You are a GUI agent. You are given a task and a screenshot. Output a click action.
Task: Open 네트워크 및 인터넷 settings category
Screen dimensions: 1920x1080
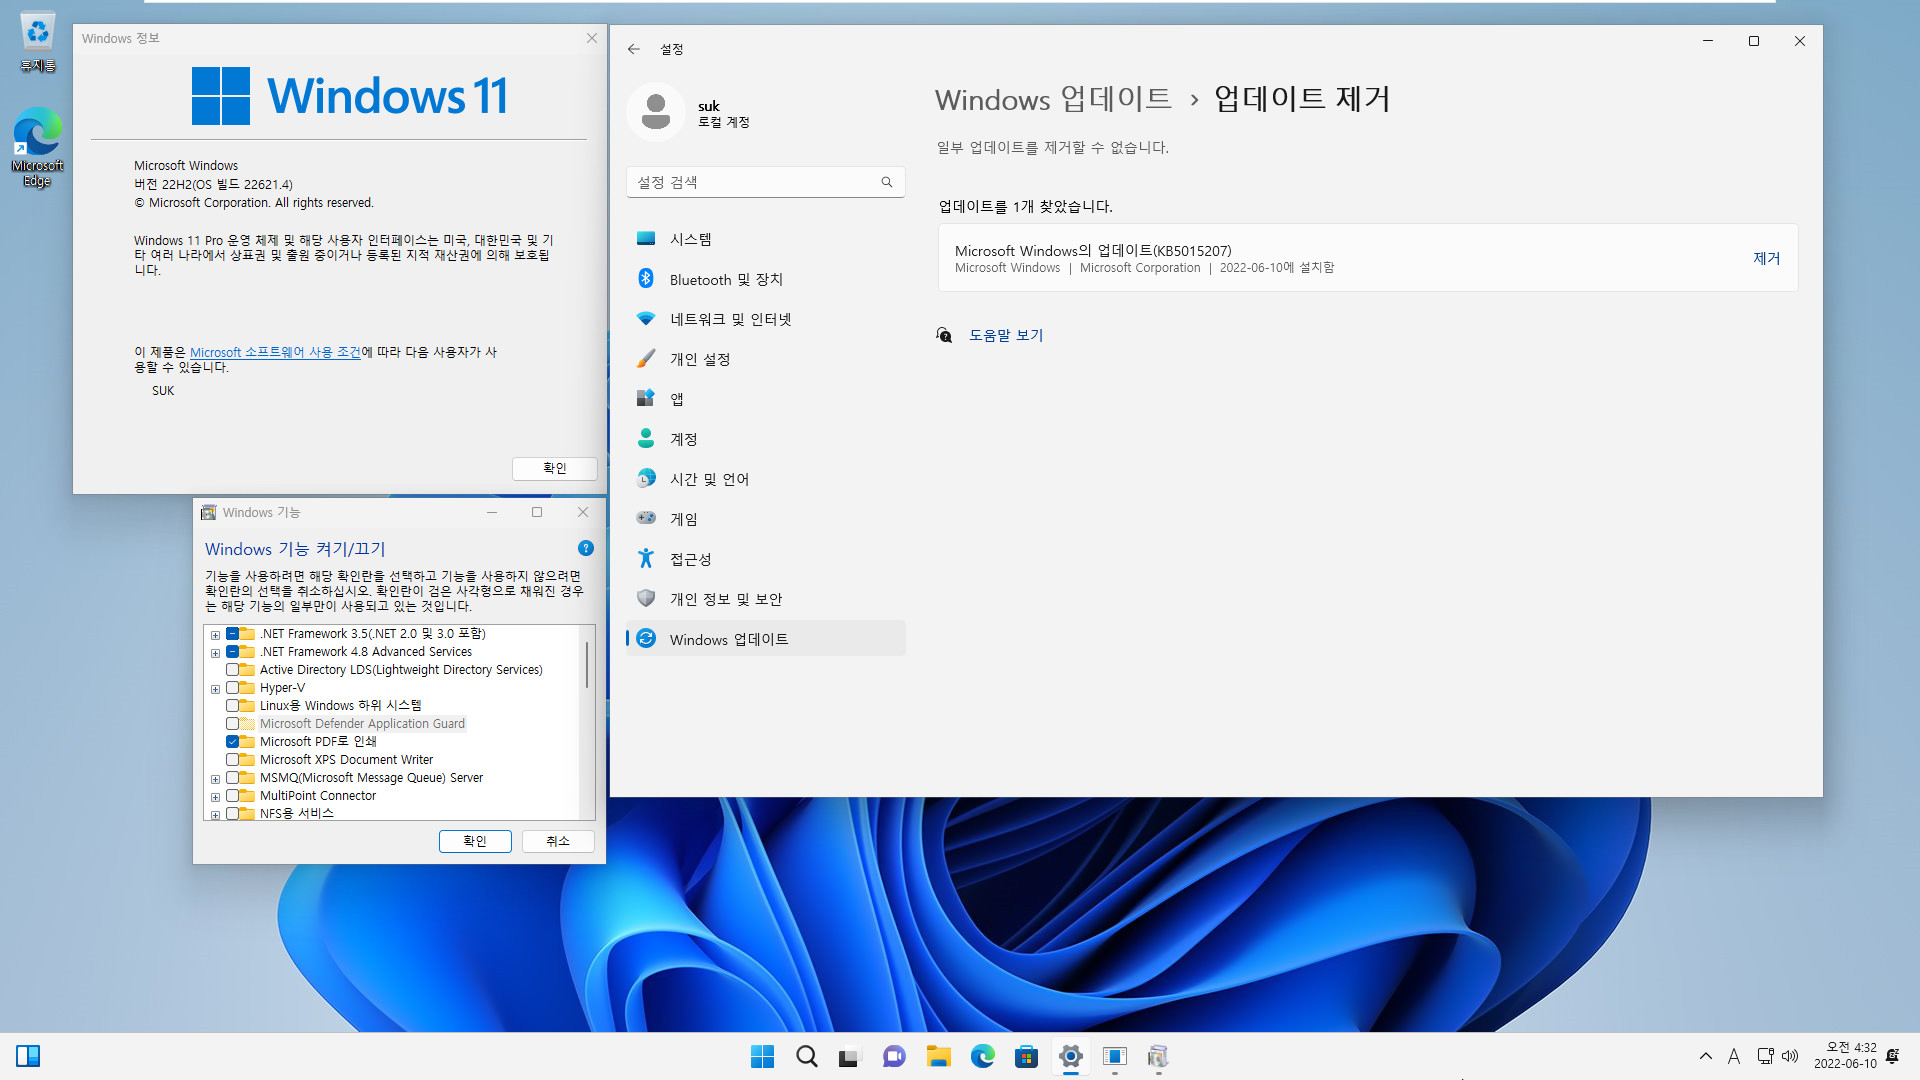click(765, 319)
